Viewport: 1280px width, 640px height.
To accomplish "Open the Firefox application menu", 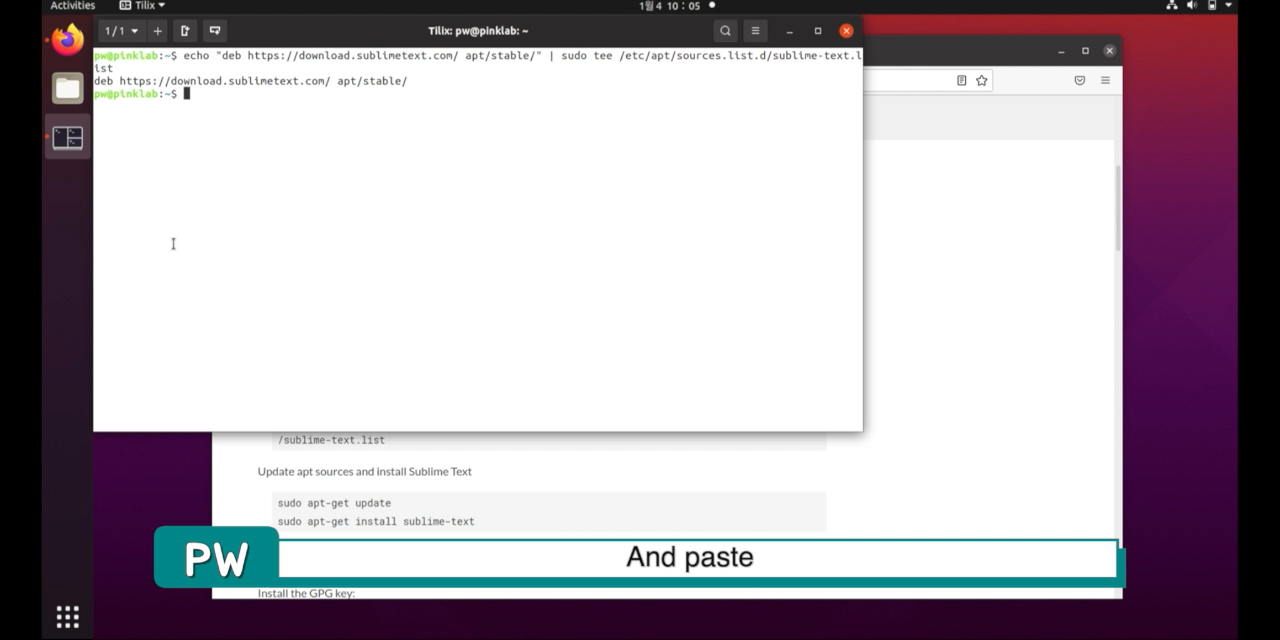I will click(1105, 80).
